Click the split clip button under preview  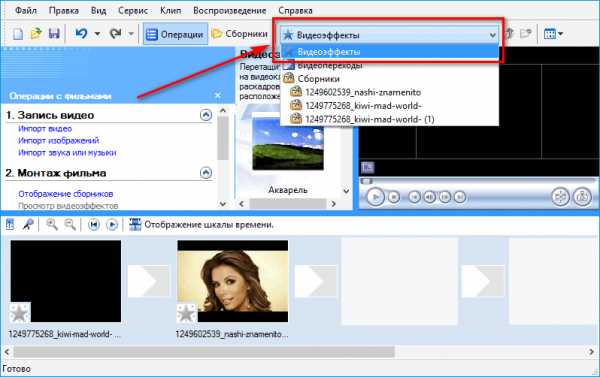click(x=560, y=197)
